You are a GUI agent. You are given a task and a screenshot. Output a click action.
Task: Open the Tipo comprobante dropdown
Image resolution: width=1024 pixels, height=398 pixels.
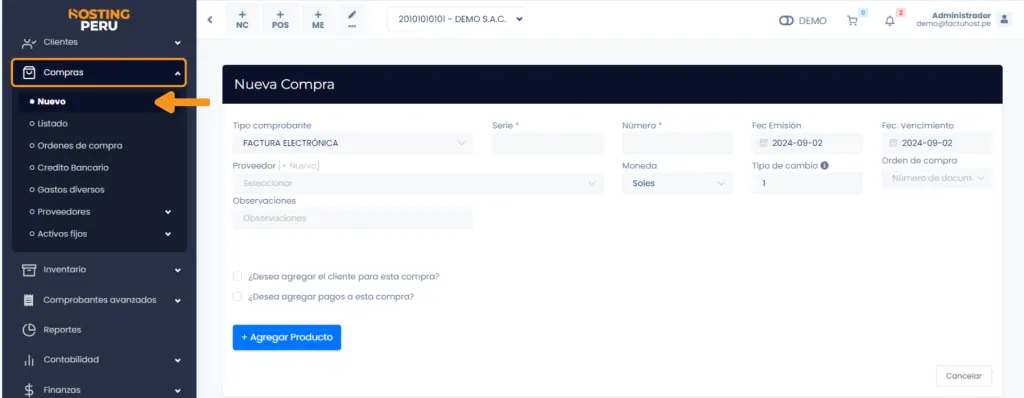[x=353, y=143]
